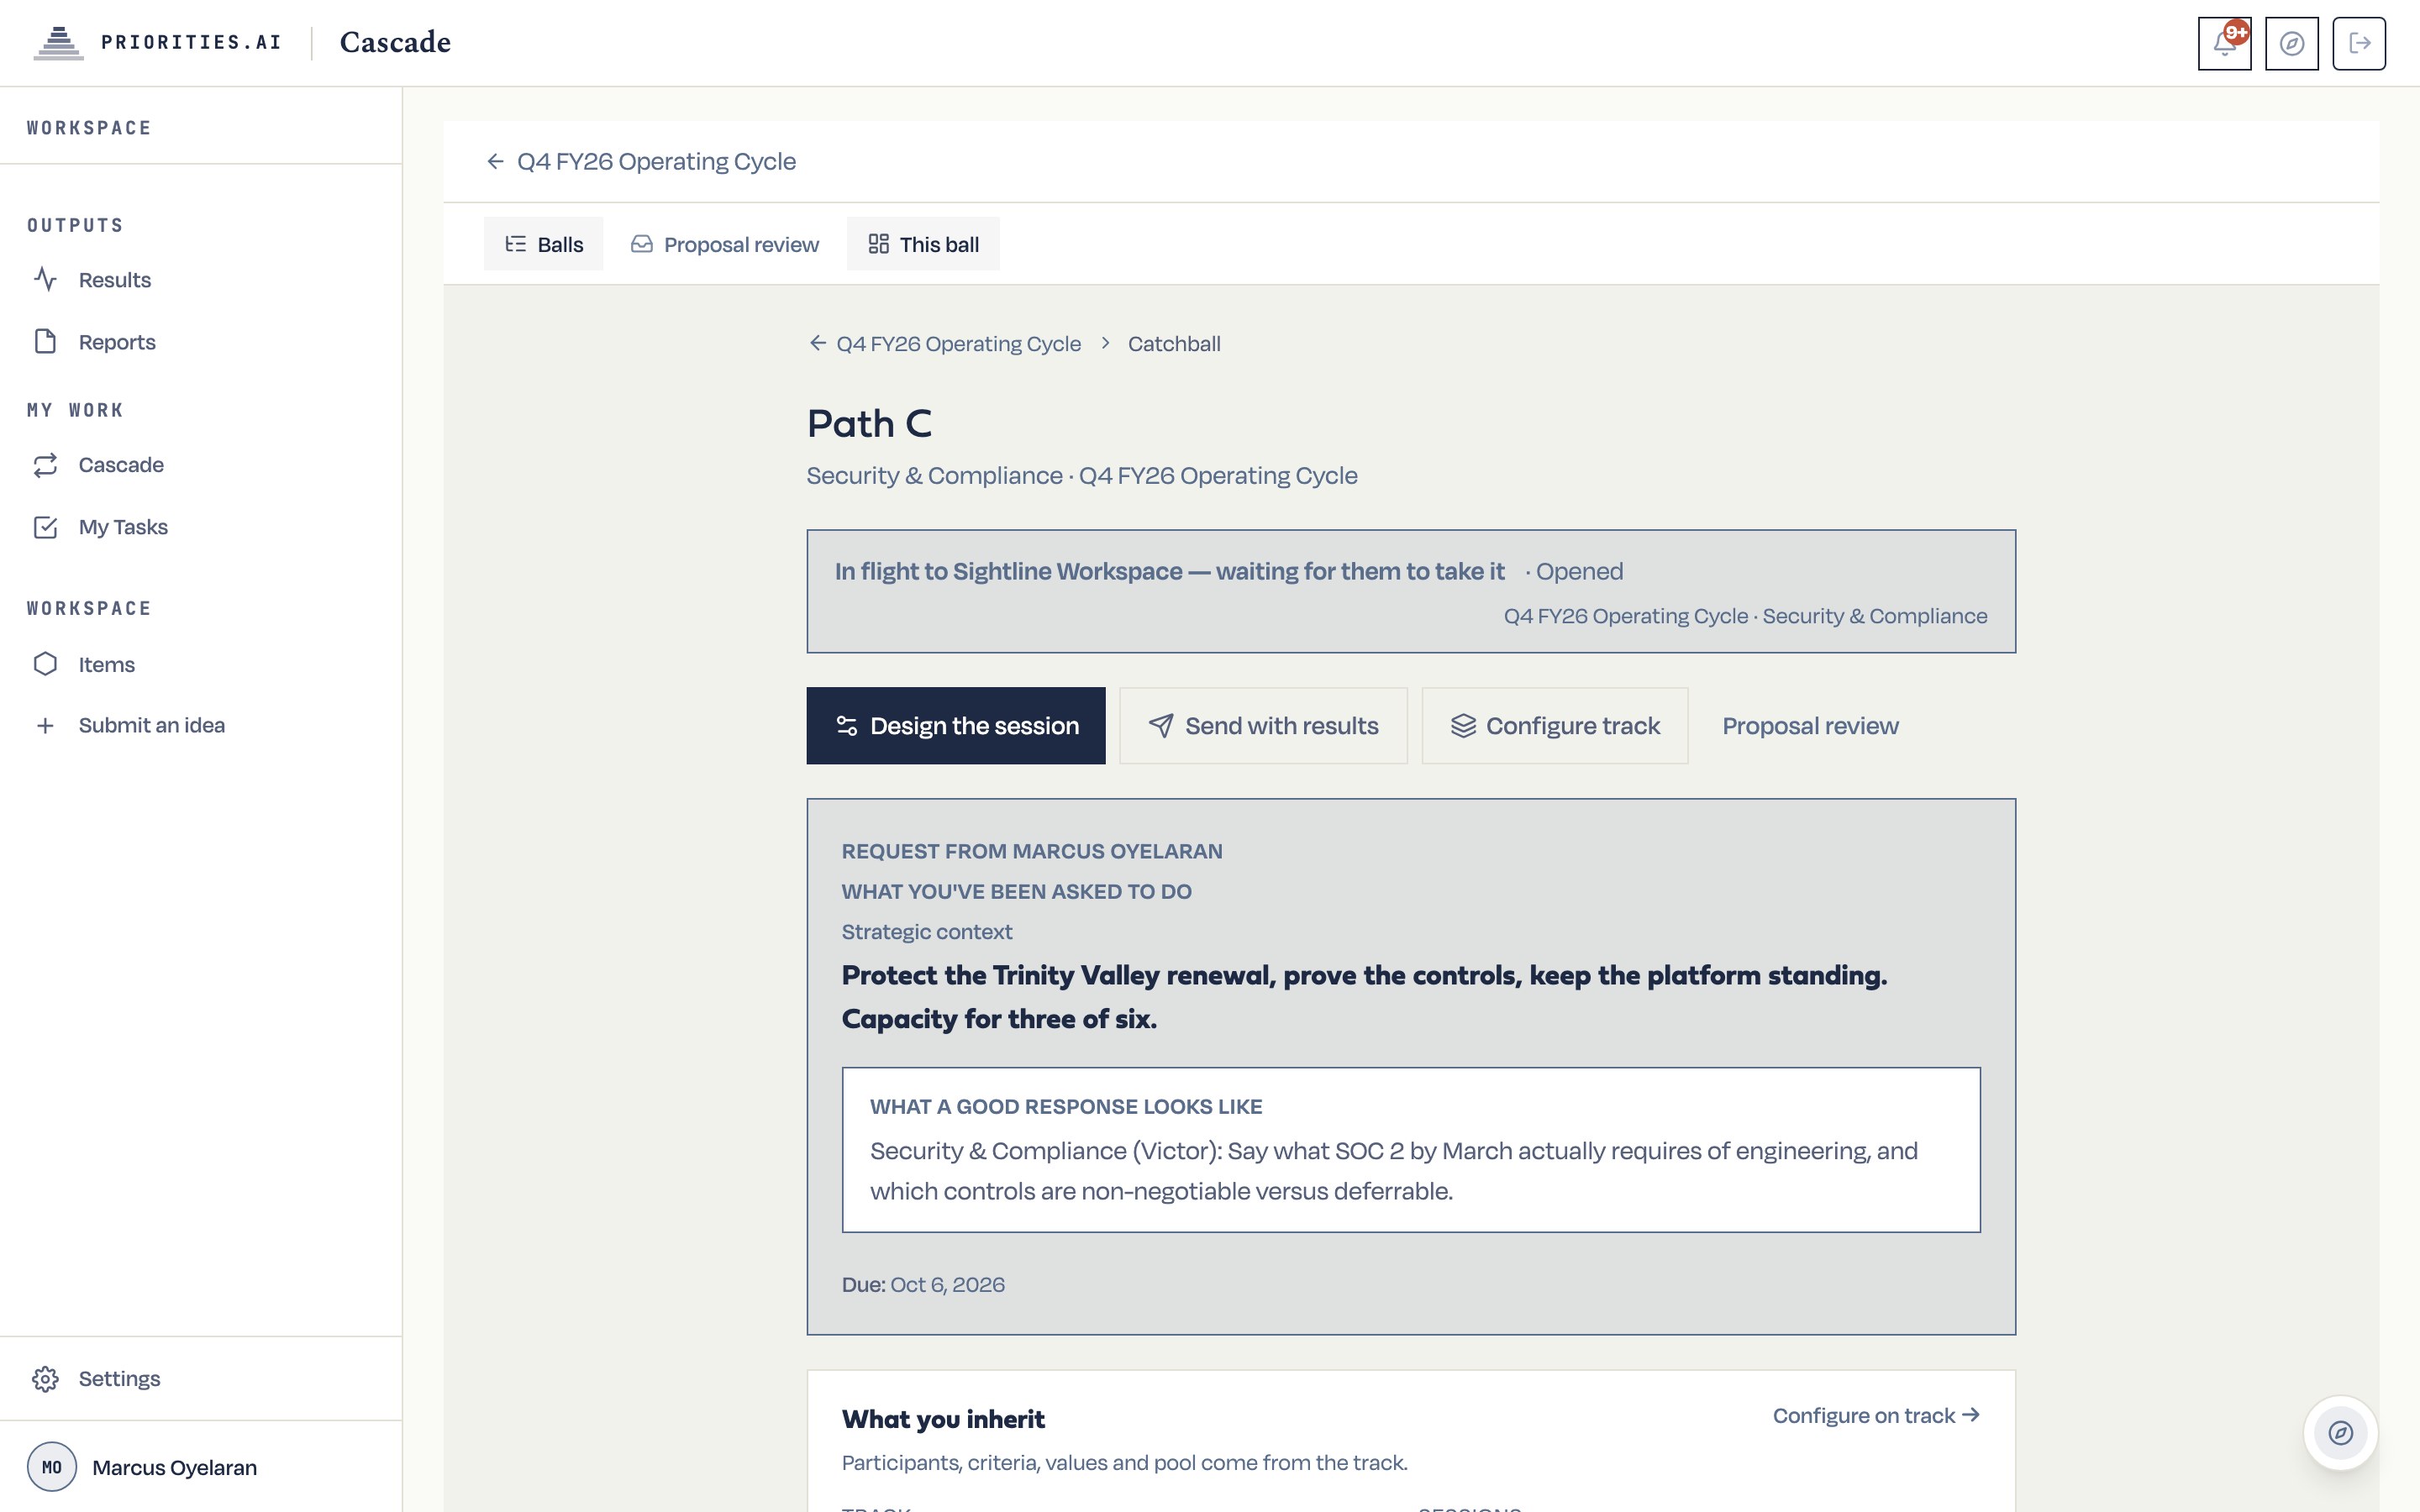Open Results via the pulse icon
Viewport: 2420px width, 1512px height.
[45, 279]
